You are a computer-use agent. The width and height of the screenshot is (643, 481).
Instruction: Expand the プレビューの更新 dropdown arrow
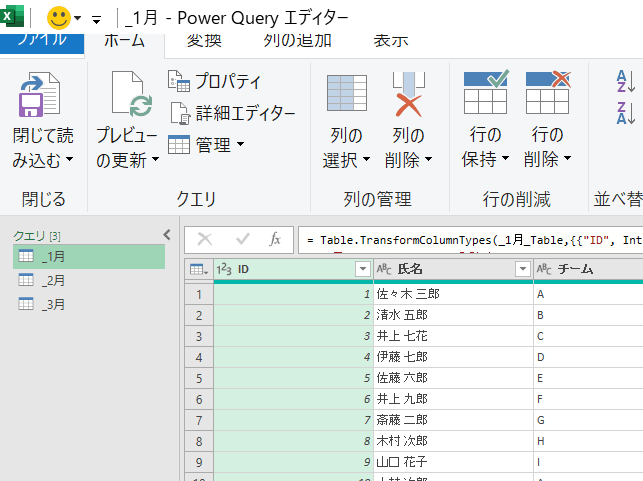point(155,159)
